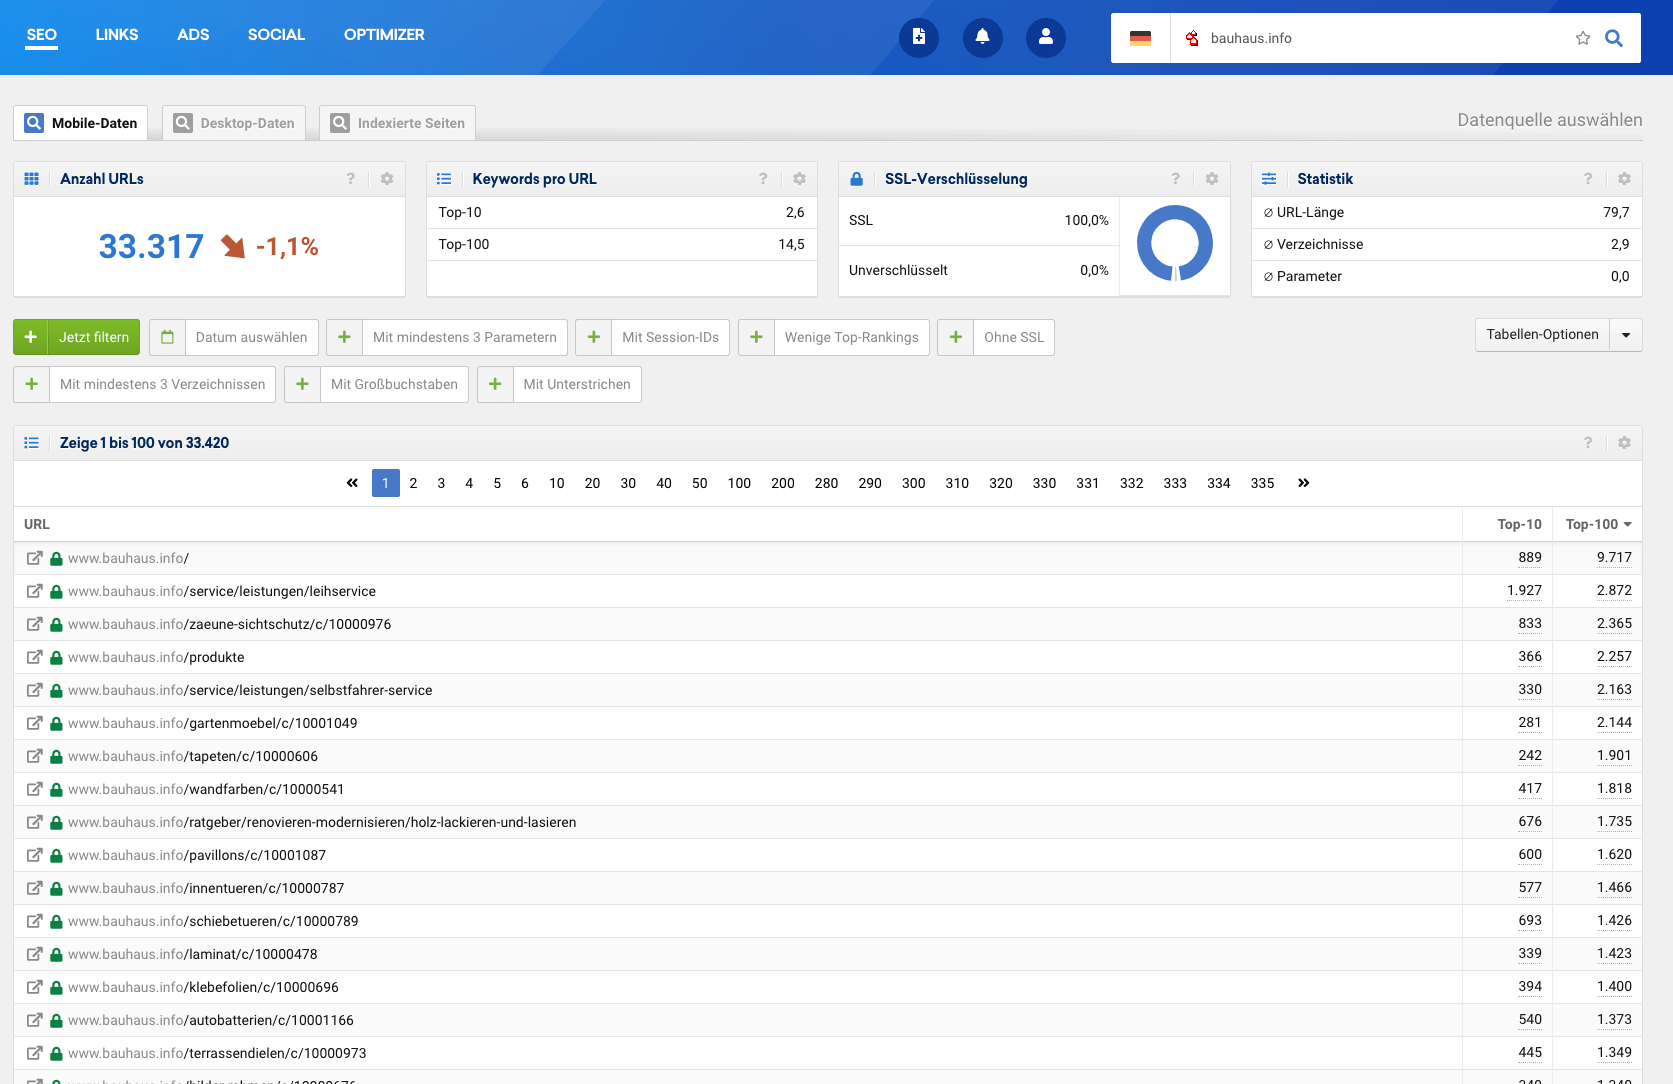The width and height of the screenshot is (1673, 1084).
Task: Open the Keywords pro URL help question mark
Action: pos(763,179)
